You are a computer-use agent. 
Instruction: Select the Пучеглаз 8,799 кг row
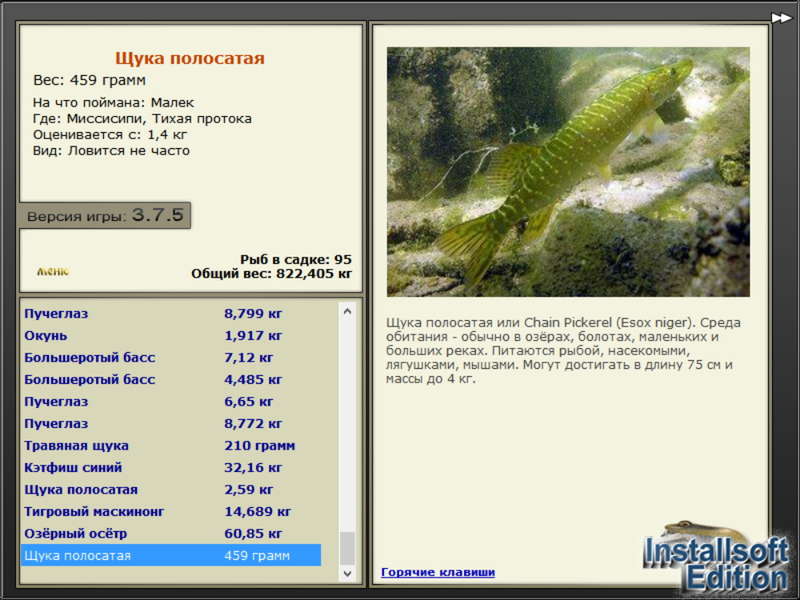pyautogui.click(x=171, y=313)
